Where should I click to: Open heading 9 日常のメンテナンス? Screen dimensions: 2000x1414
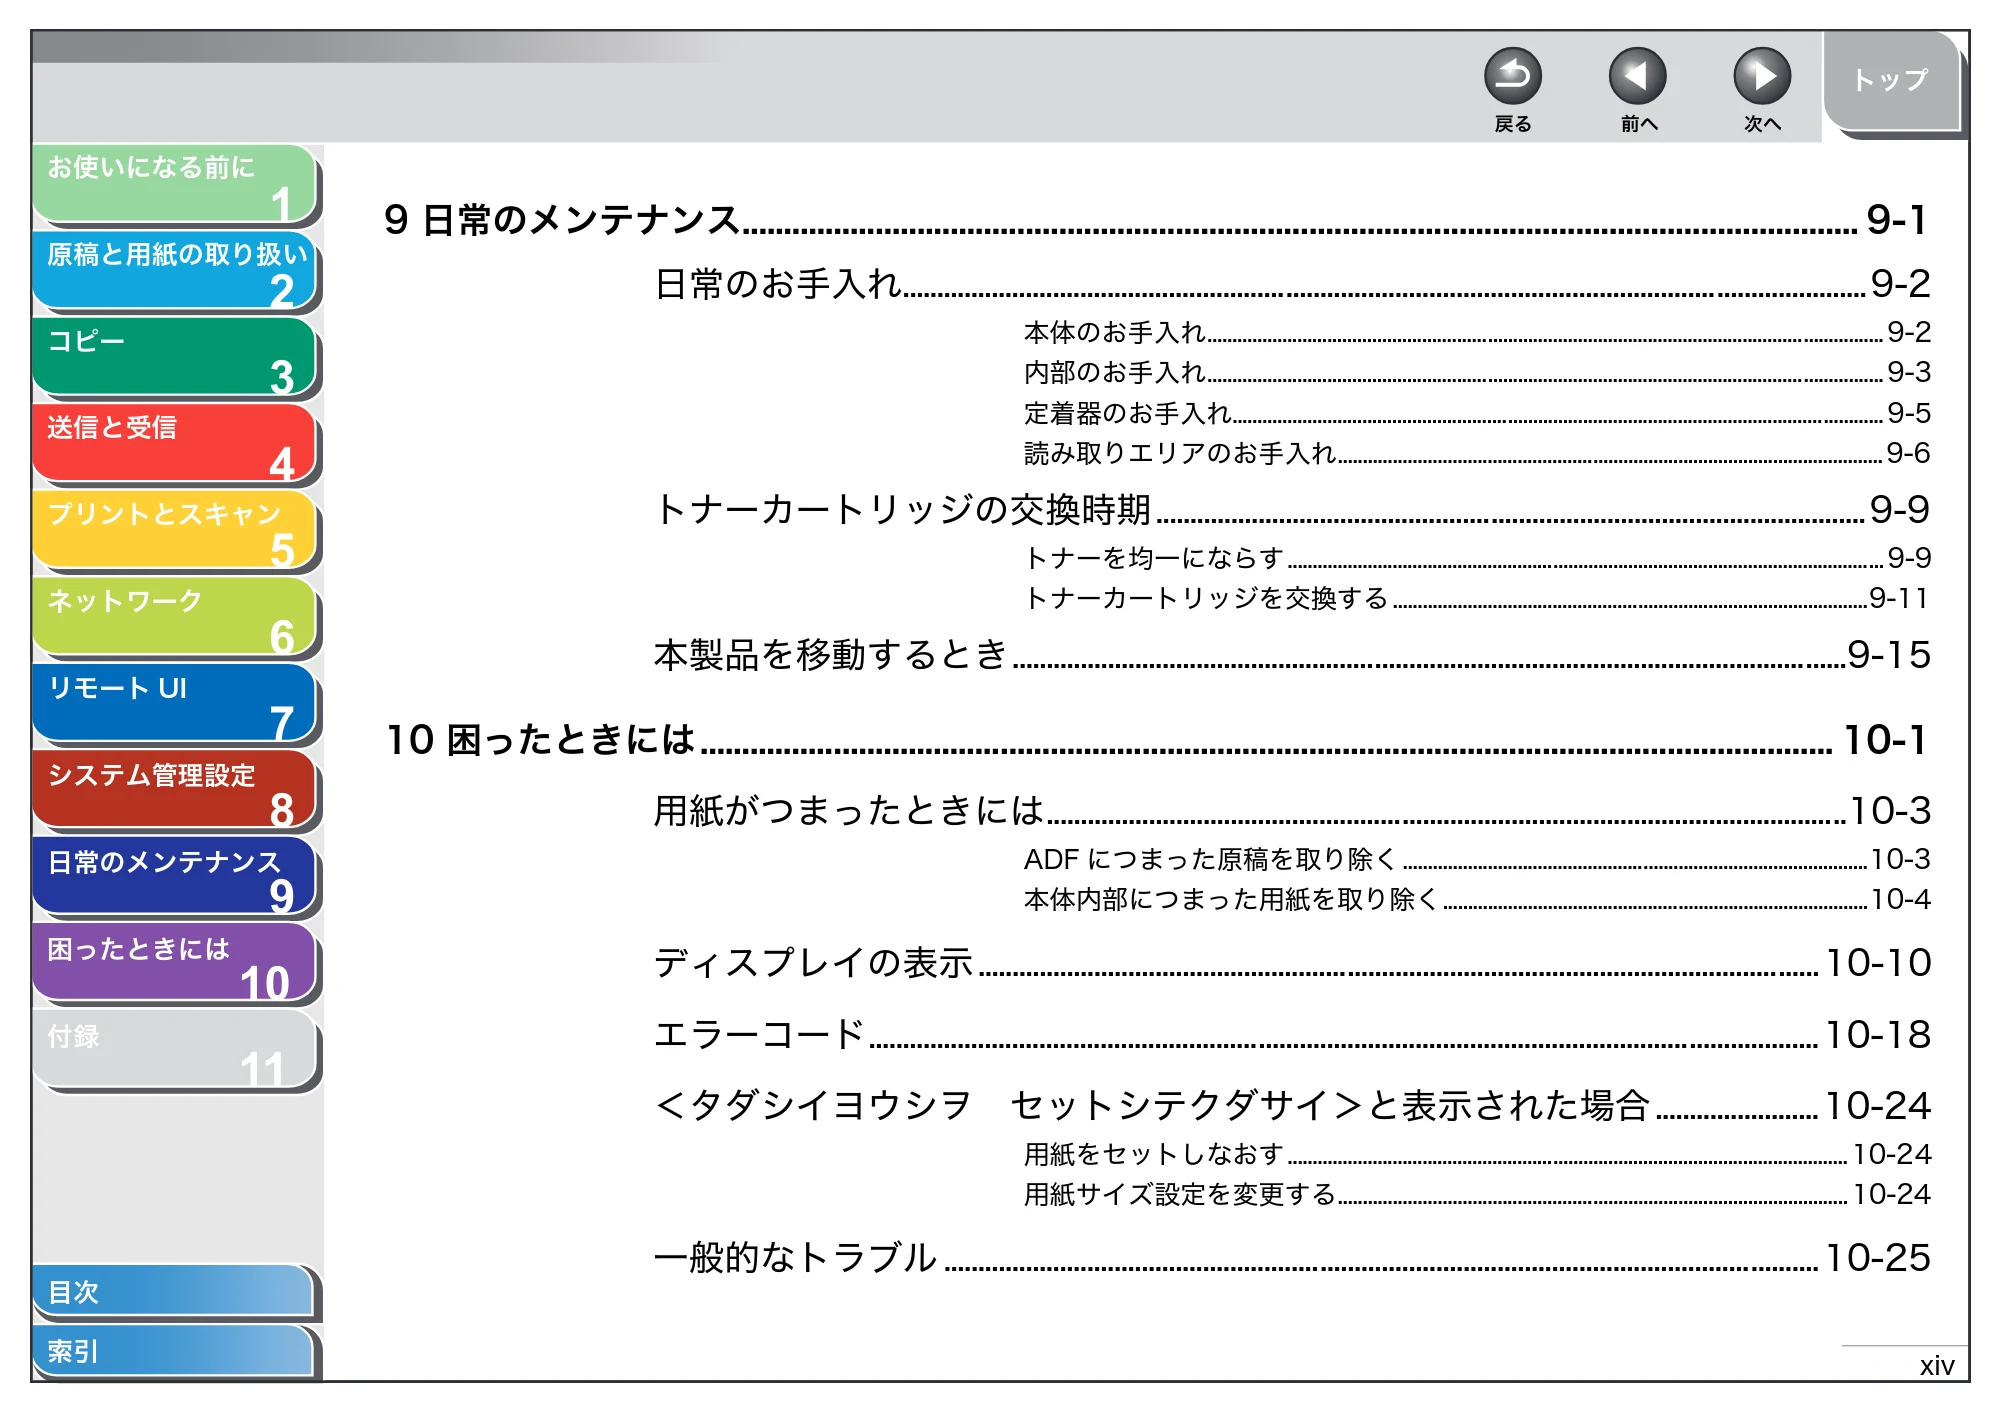pos(1155,220)
